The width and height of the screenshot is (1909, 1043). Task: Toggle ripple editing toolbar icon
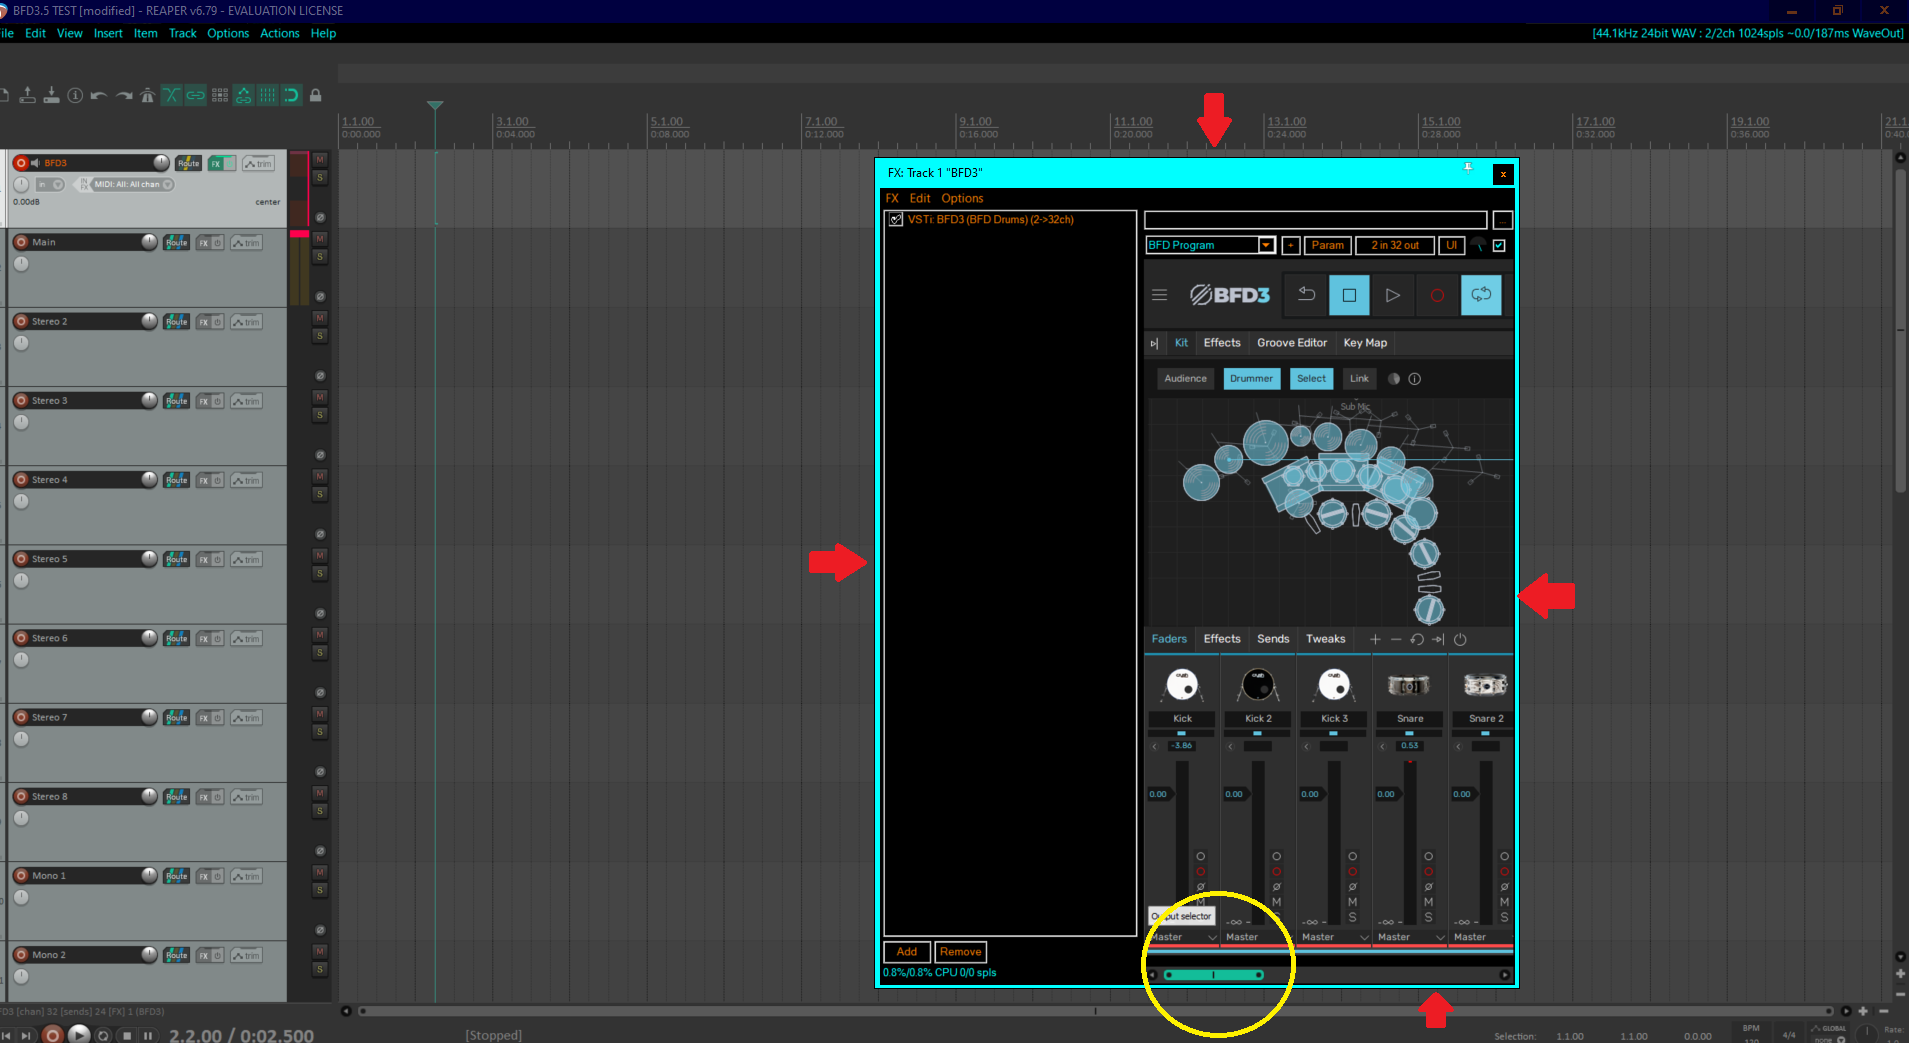pos(220,95)
